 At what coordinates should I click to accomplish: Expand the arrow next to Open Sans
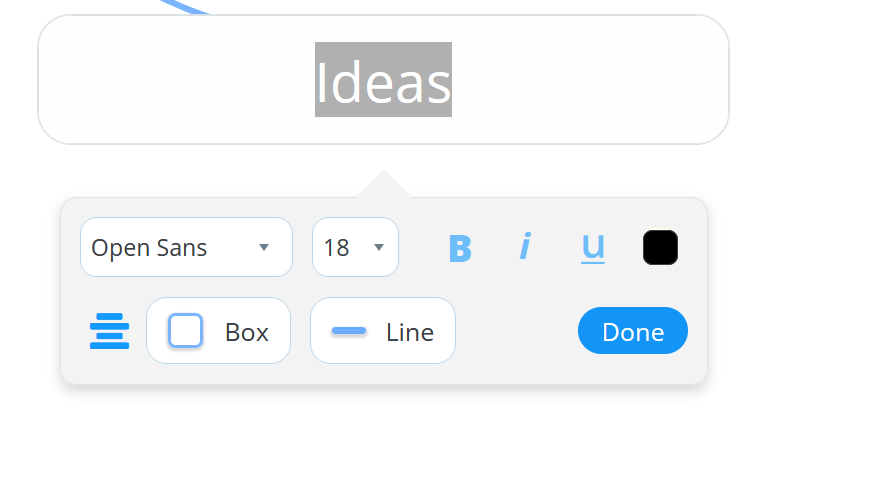click(264, 248)
